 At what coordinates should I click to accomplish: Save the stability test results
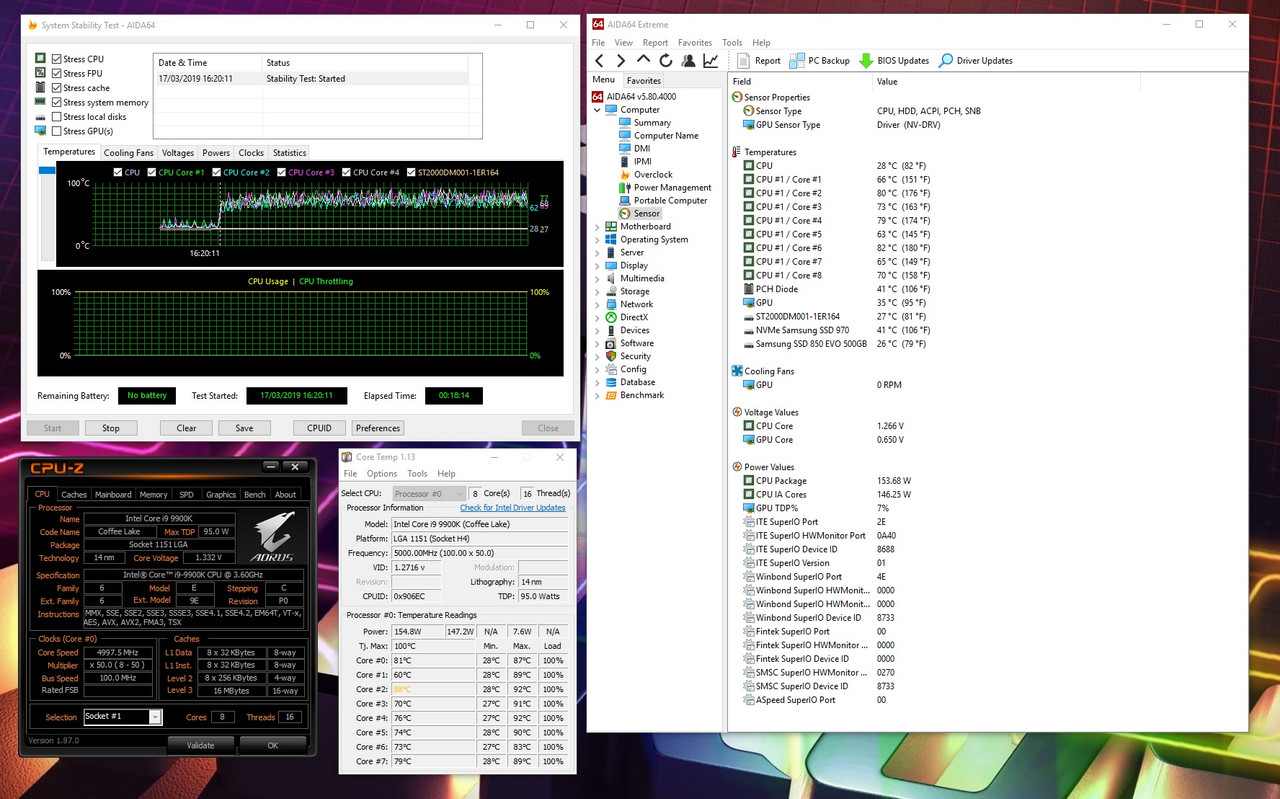click(244, 428)
